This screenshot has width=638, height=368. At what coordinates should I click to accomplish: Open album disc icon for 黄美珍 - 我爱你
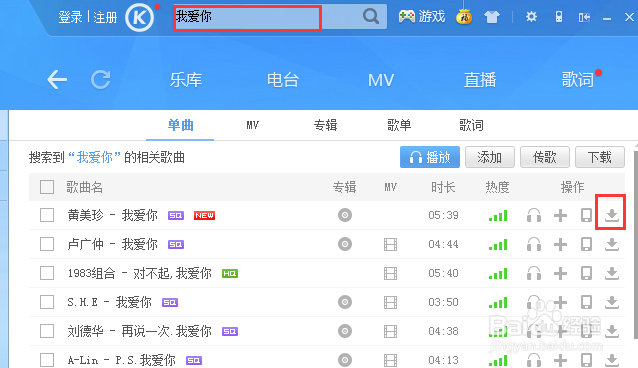[345, 215]
